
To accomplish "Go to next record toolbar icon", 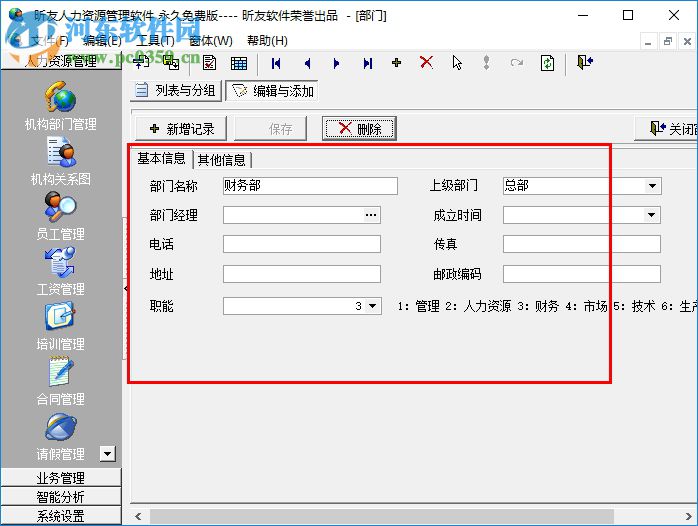I will pyautogui.click(x=337, y=63).
